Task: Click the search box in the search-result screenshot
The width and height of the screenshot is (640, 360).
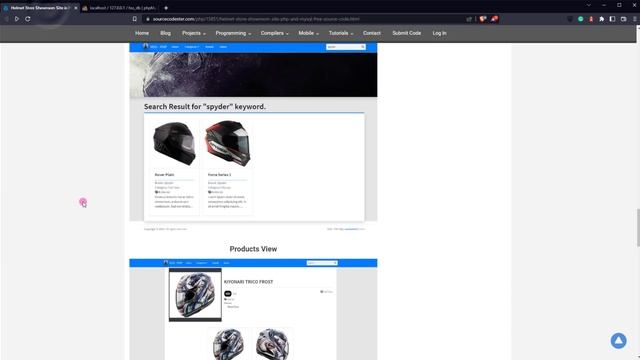Action: pos(345,47)
